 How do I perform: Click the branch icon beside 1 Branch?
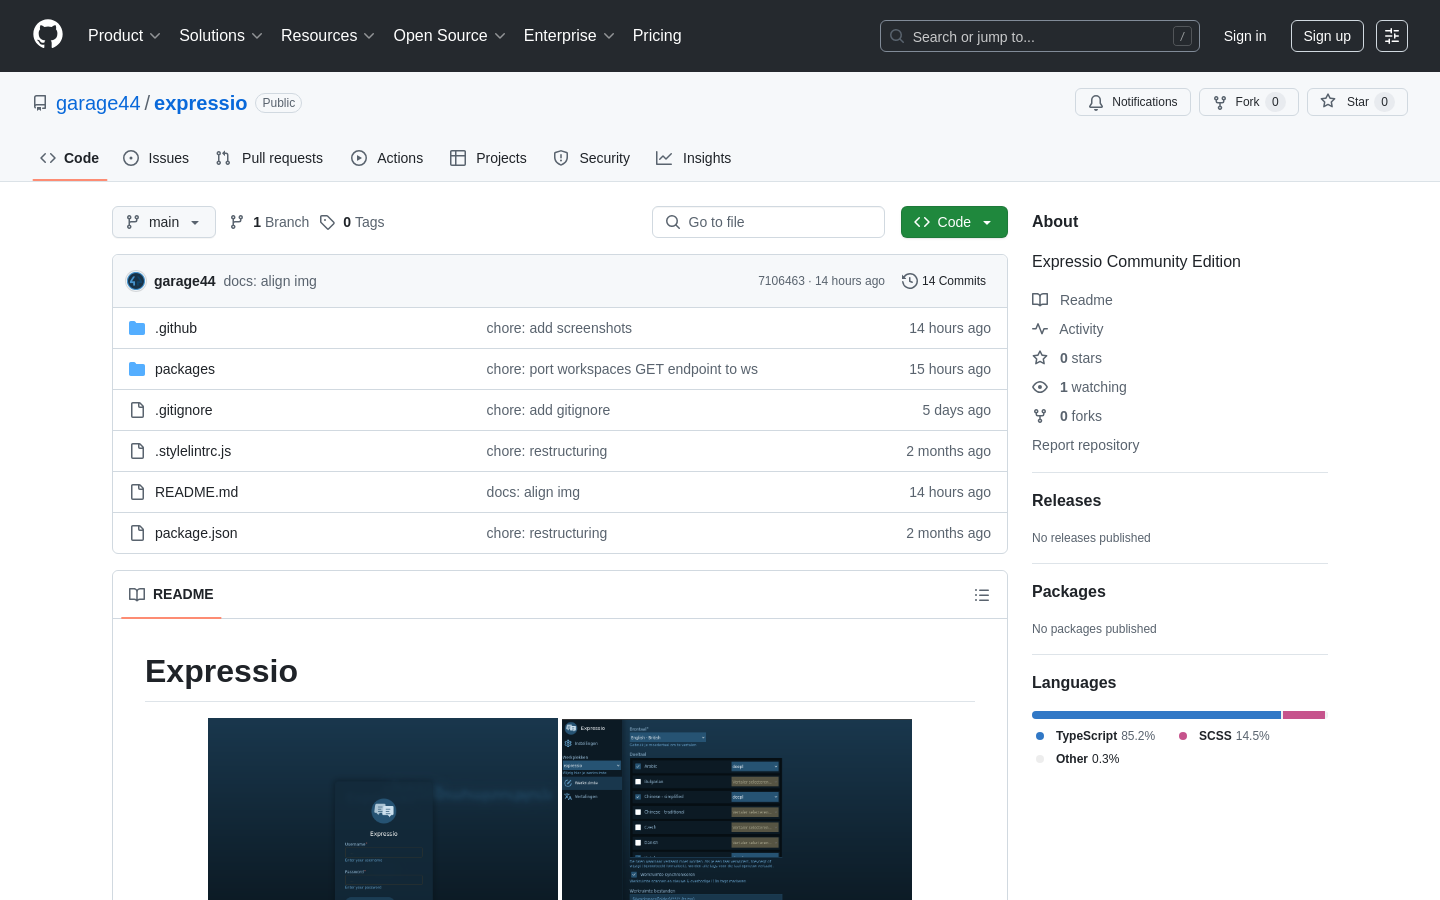point(237,222)
